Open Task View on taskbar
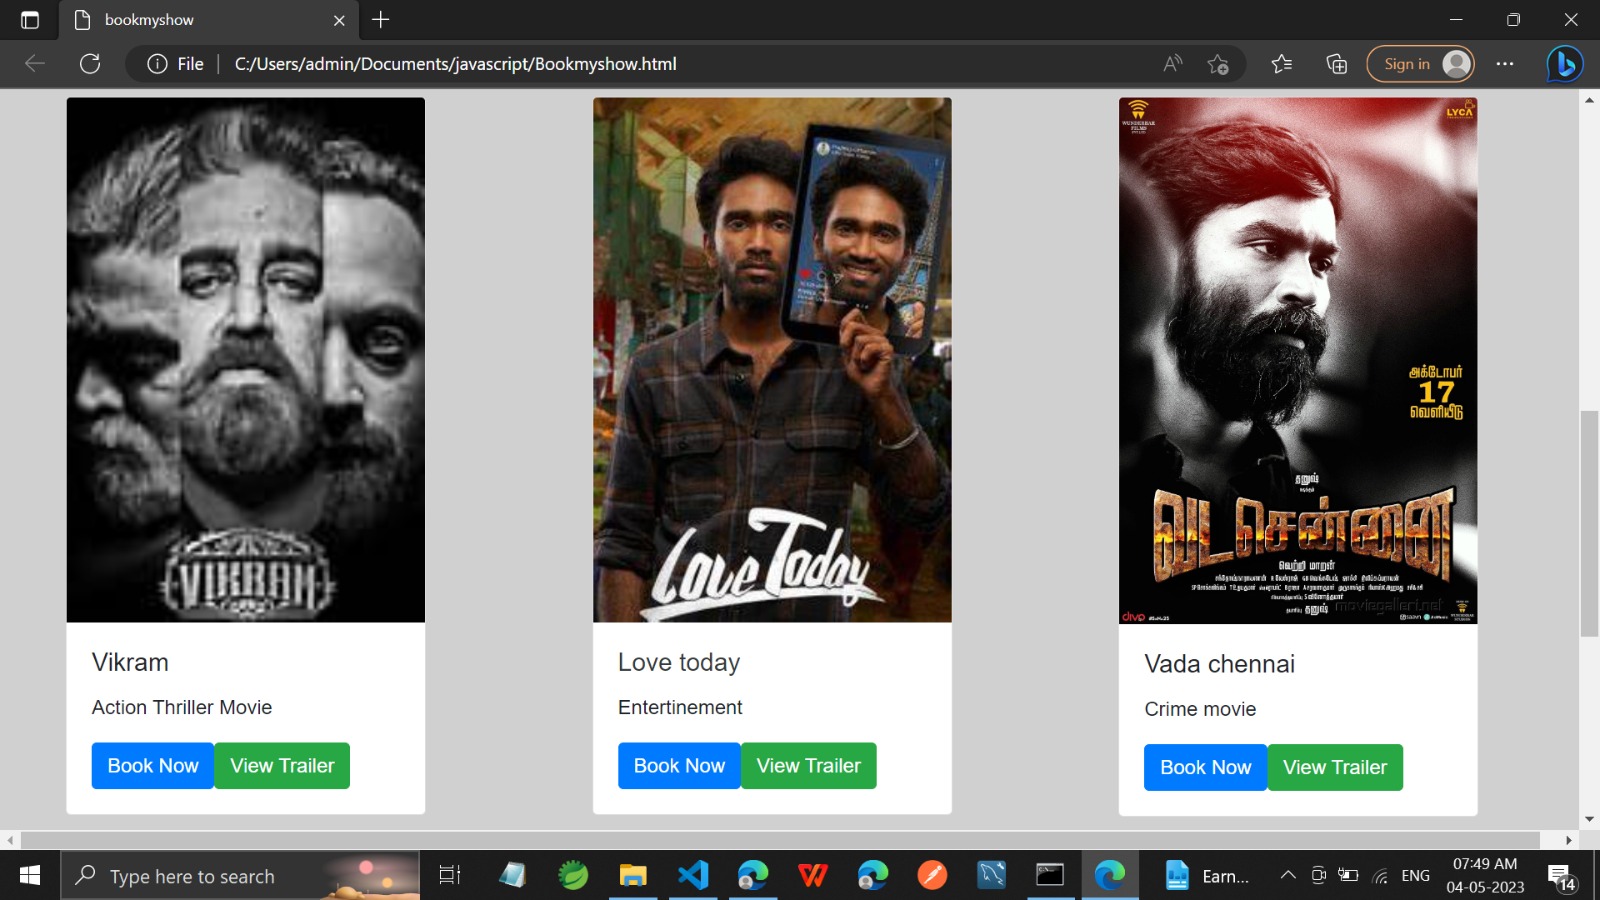Screen dimensions: 1600x900 [450, 876]
